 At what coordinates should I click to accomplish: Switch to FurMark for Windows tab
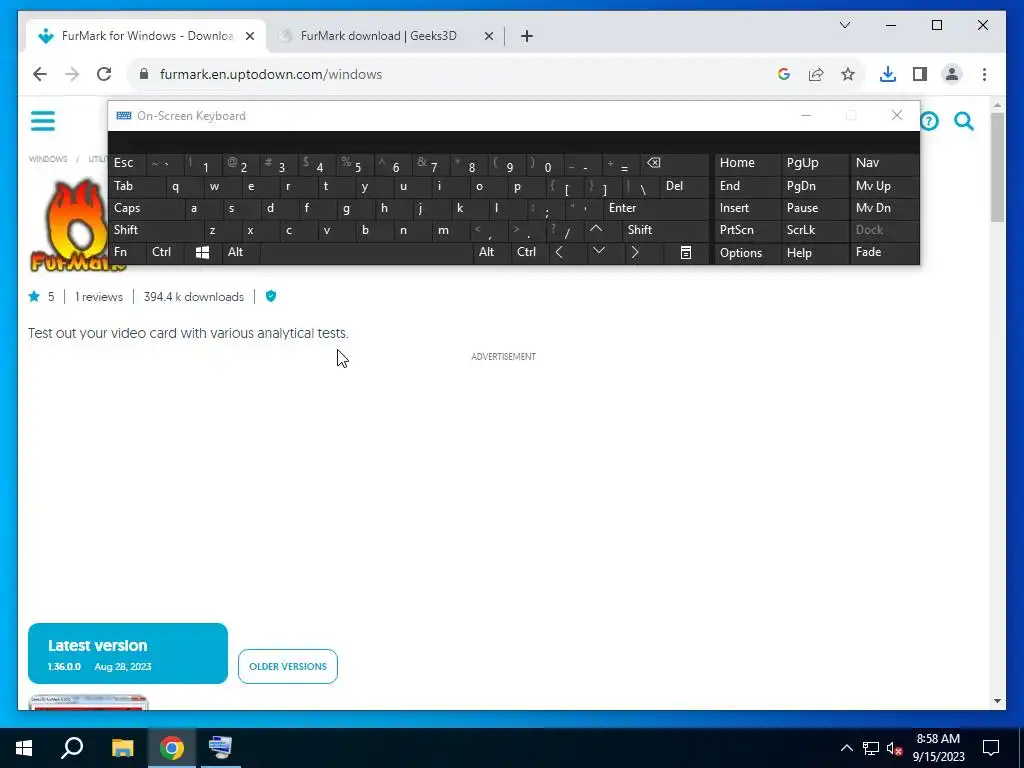point(146,36)
